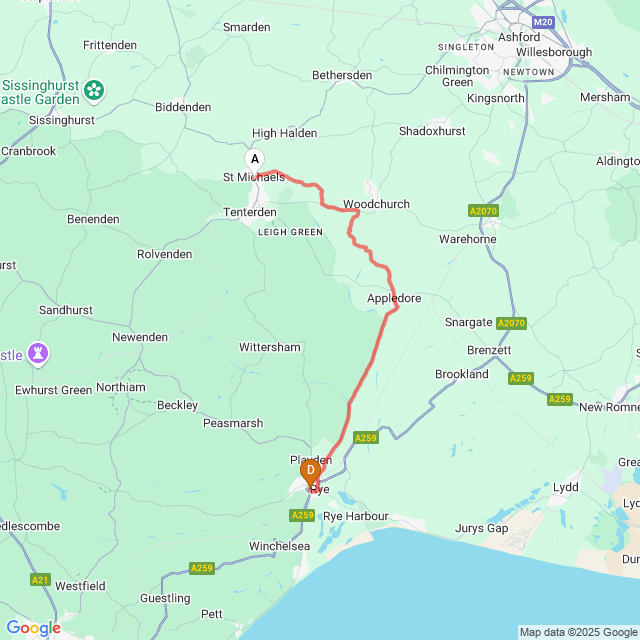640x640 pixels.
Task: Click the A2070 shield near Snargate
Action: 511,323
